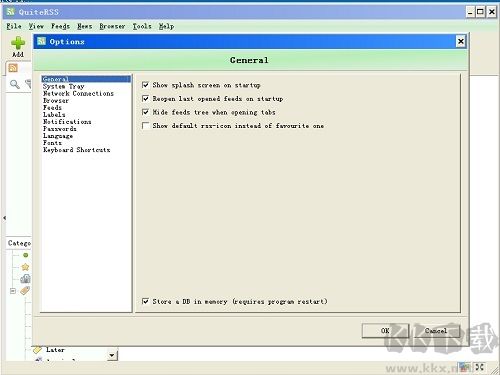Screen dimensions: 500x375
Task: Select the labels tag category icon
Action: (x=25, y=291)
